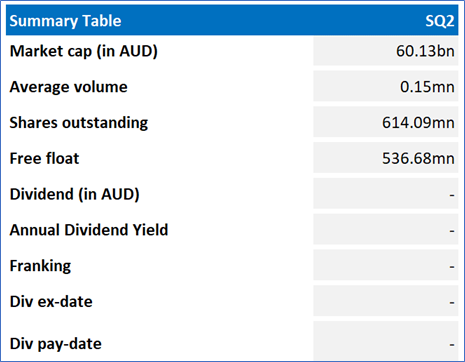The height and width of the screenshot is (362, 465).
Task: Select the Div pay-date value cell
Action: (386, 341)
